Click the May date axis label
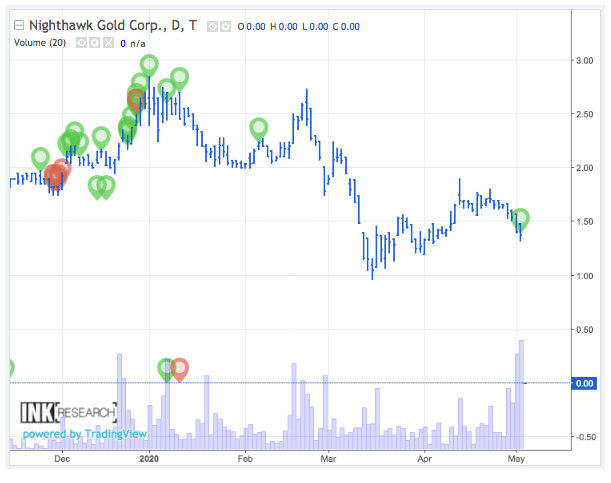The height and width of the screenshot is (483, 611). [516, 459]
